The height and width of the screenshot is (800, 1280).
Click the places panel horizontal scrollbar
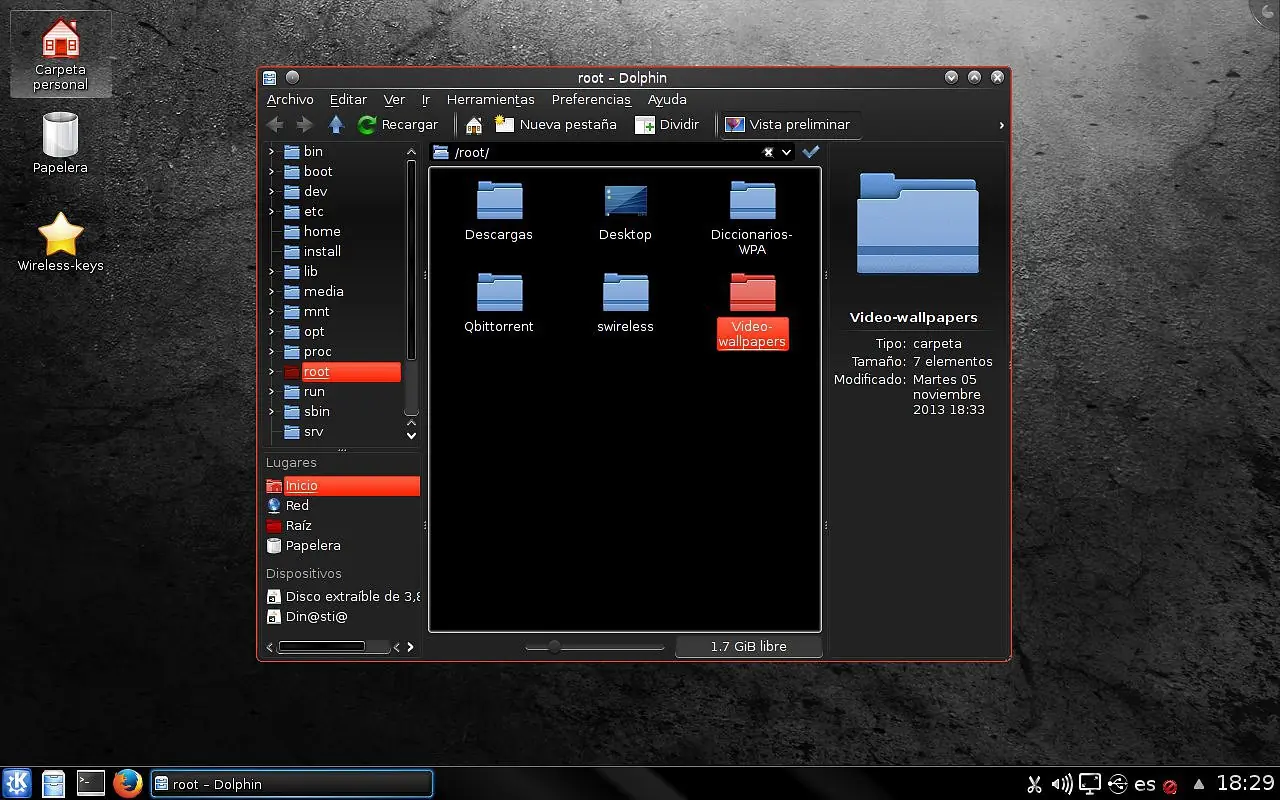pyautogui.click(x=322, y=647)
